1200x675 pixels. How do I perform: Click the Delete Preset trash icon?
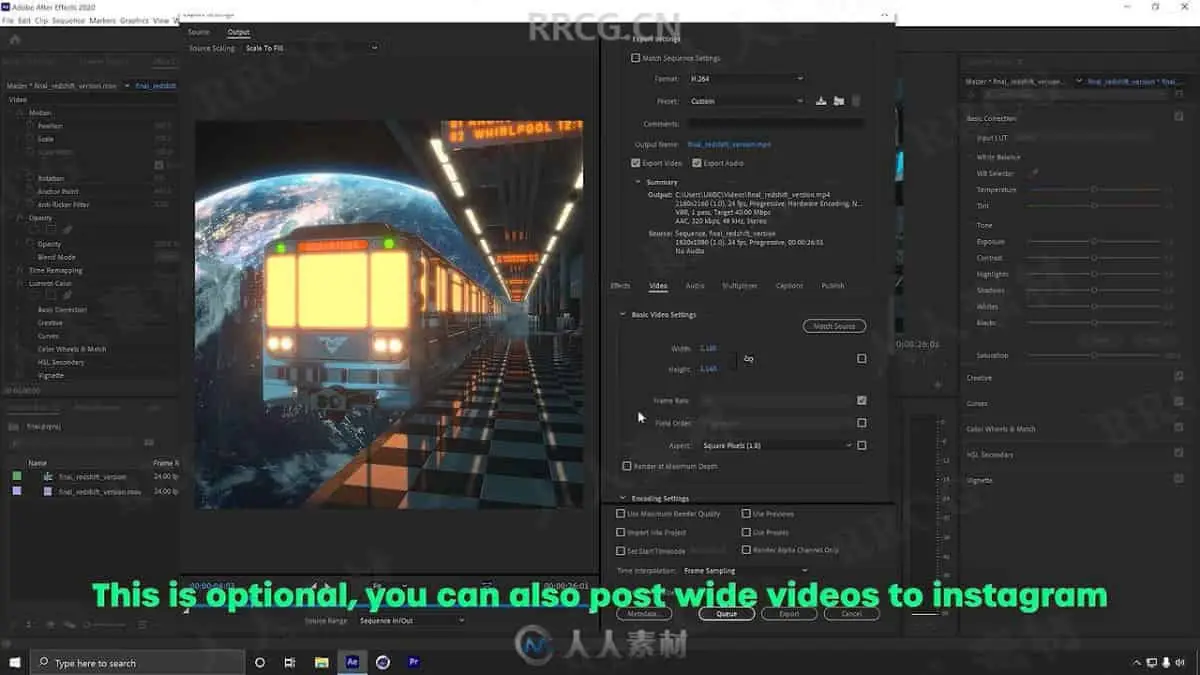856,101
